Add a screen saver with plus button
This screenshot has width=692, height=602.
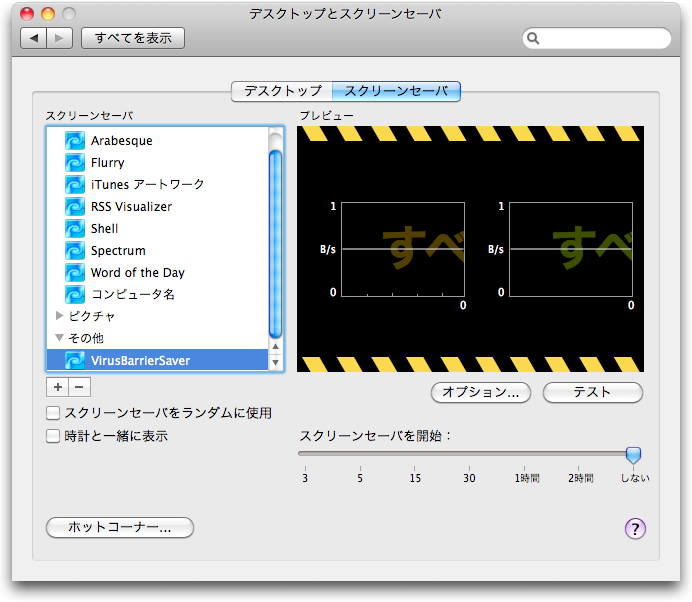[x=57, y=387]
